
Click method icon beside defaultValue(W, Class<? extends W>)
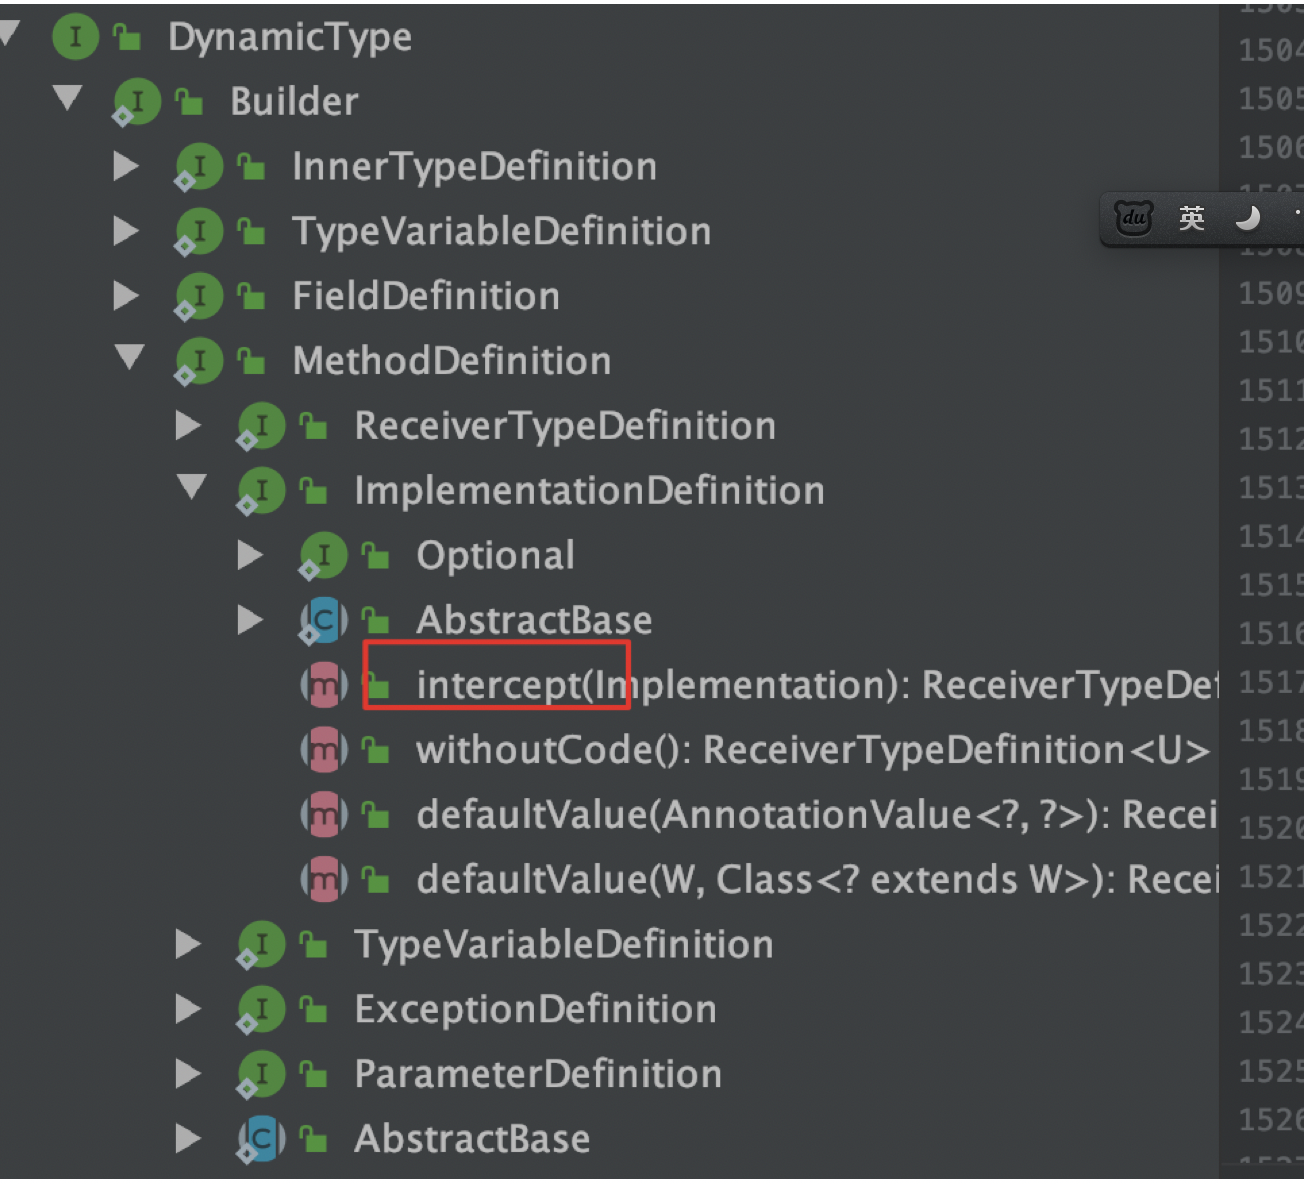pos(324,880)
